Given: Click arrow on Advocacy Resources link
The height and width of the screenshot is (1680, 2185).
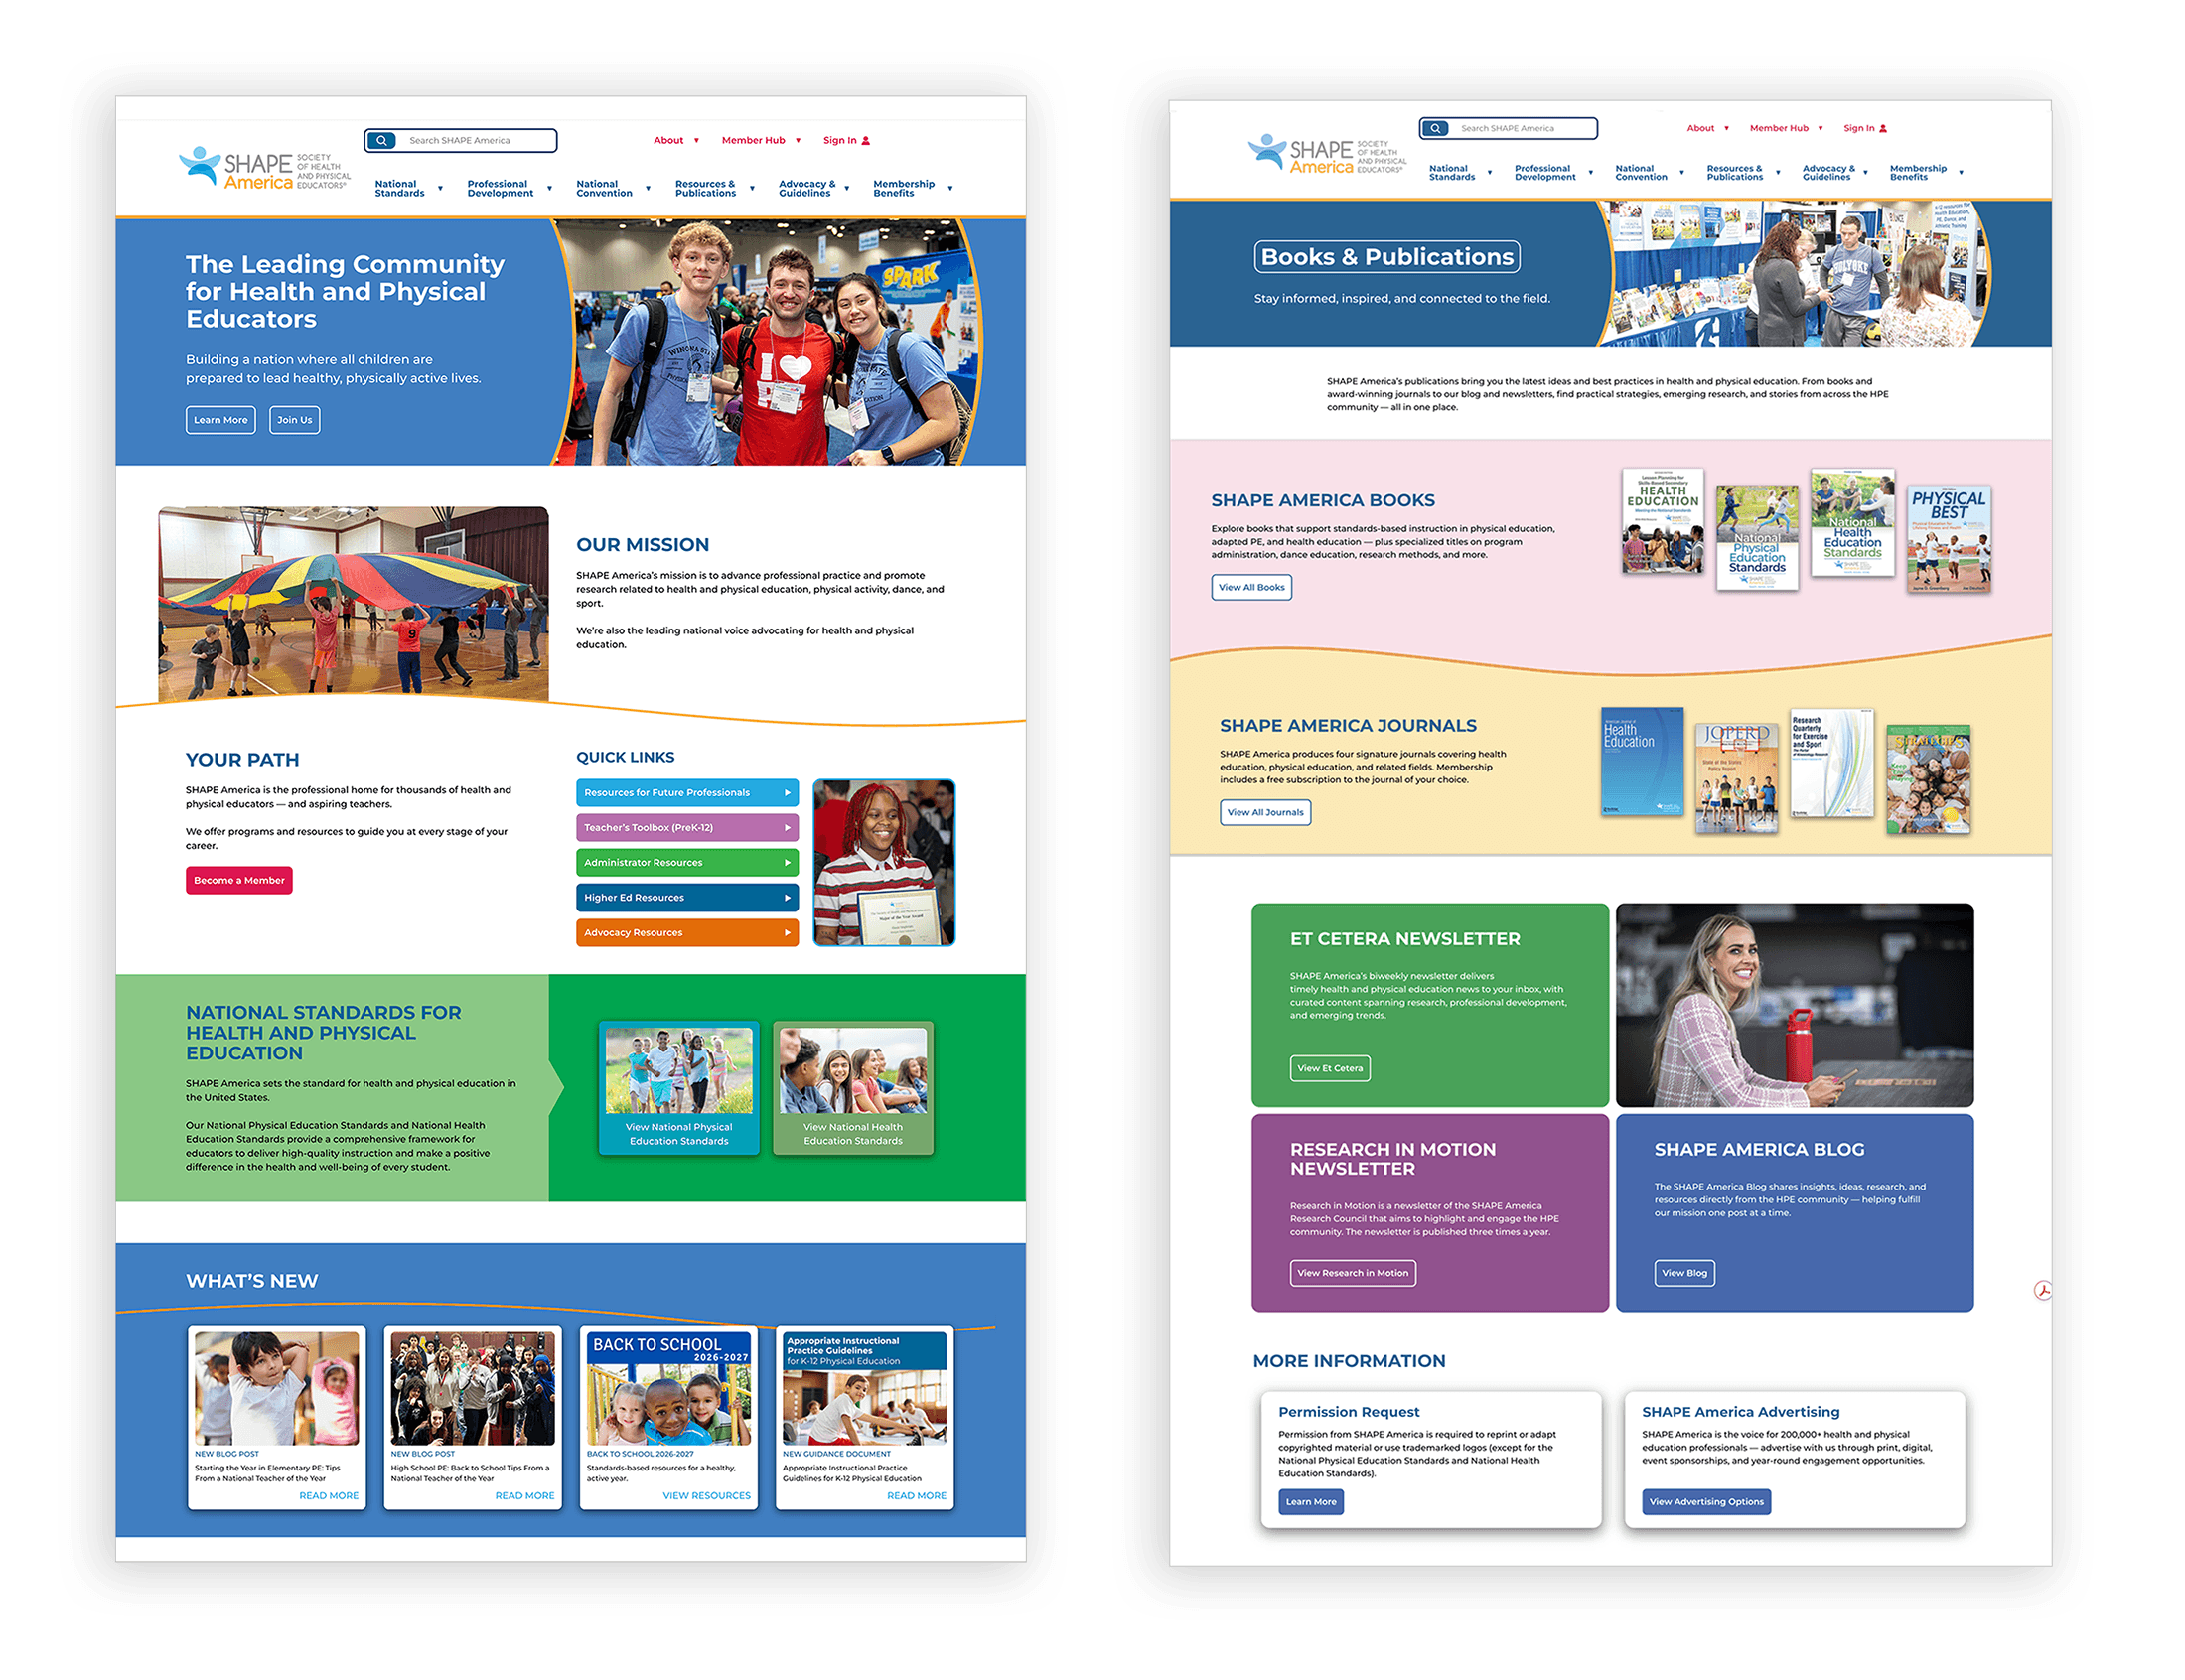Looking at the screenshot, I should click(787, 933).
